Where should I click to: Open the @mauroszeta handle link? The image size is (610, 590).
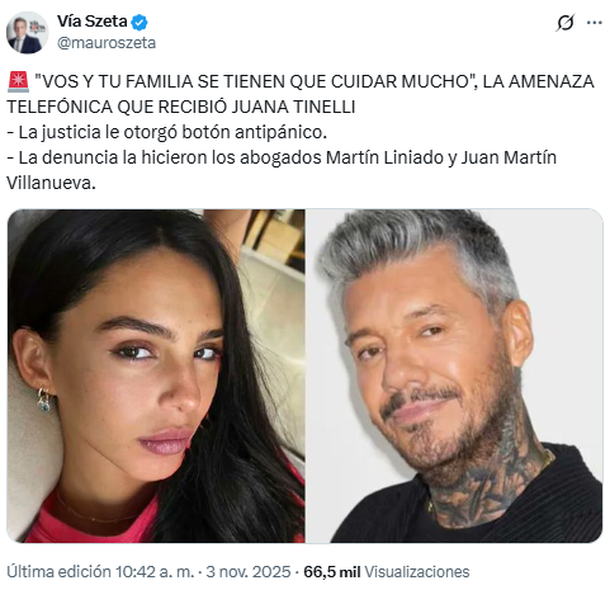(x=106, y=43)
